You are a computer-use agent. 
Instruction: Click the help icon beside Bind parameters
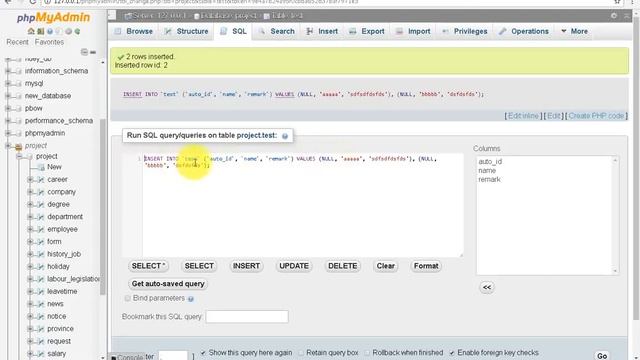click(x=191, y=299)
